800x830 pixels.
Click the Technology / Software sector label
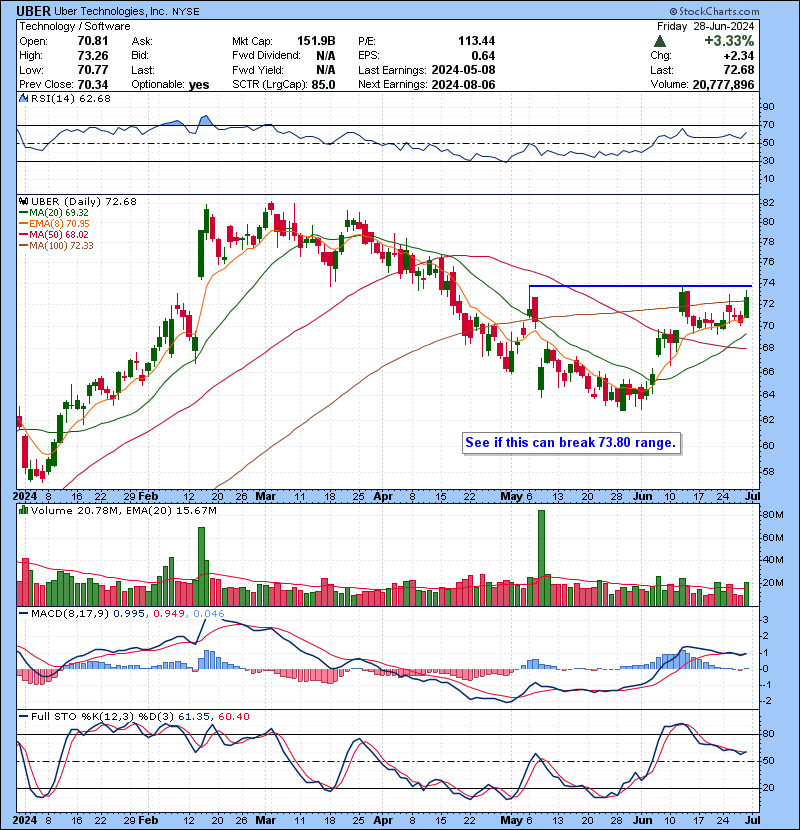click(x=75, y=26)
